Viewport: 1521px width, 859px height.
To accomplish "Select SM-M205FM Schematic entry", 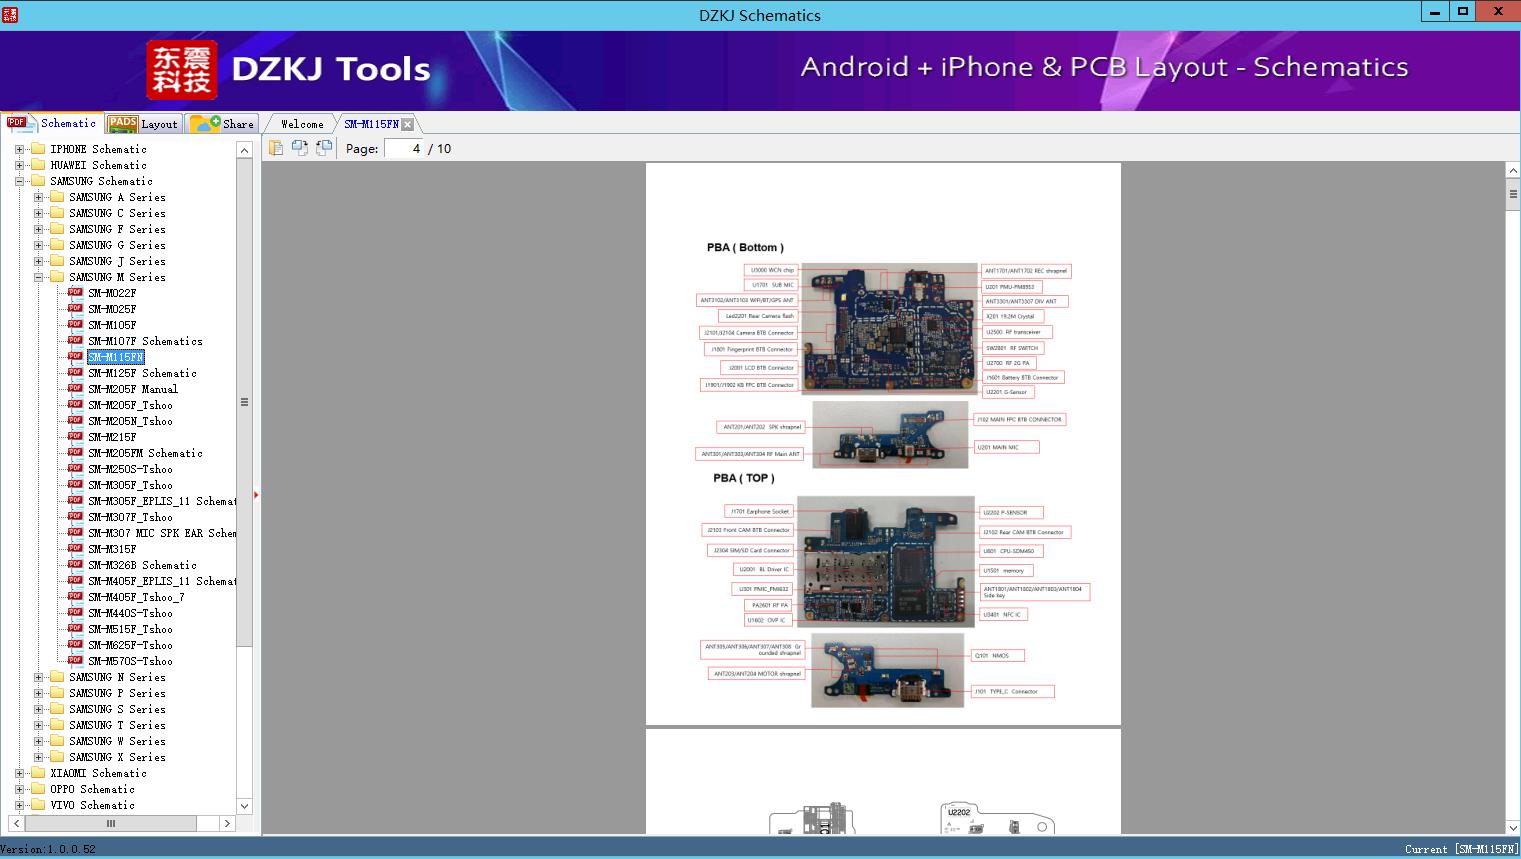I will point(145,453).
